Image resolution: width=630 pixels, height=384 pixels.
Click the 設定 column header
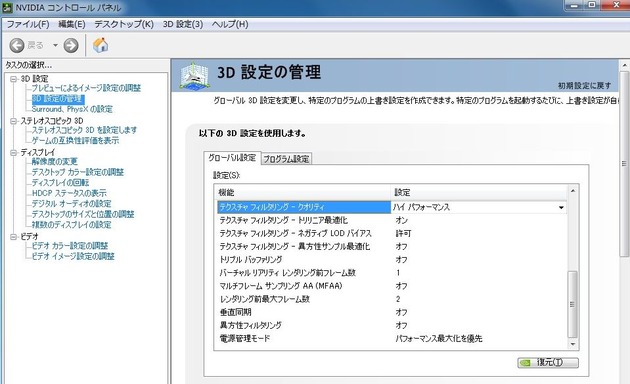[479, 192]
